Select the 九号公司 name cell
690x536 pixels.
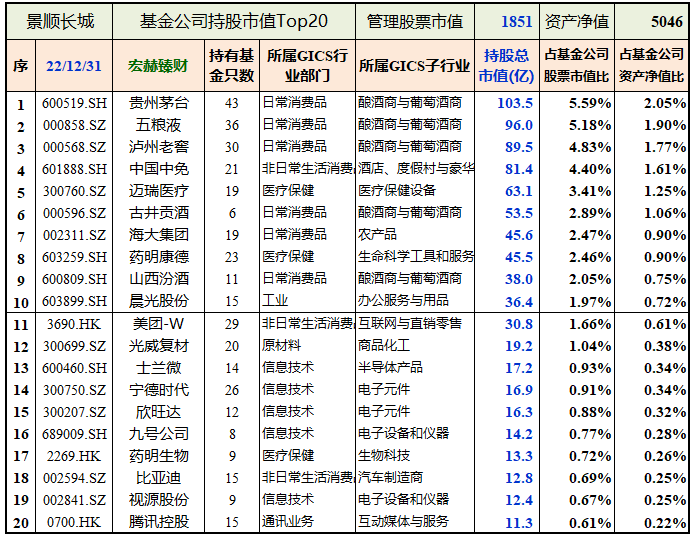[x=158, y=434]
